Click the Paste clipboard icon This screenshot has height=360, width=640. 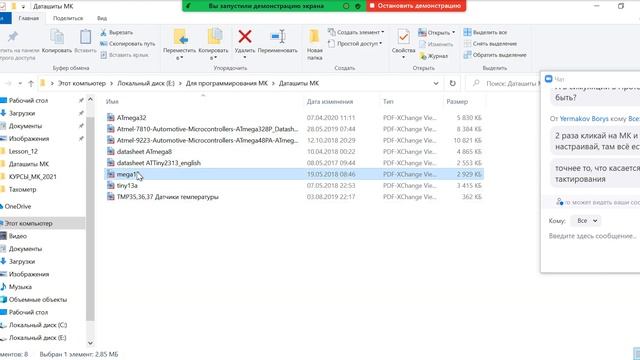coord(85,37)
